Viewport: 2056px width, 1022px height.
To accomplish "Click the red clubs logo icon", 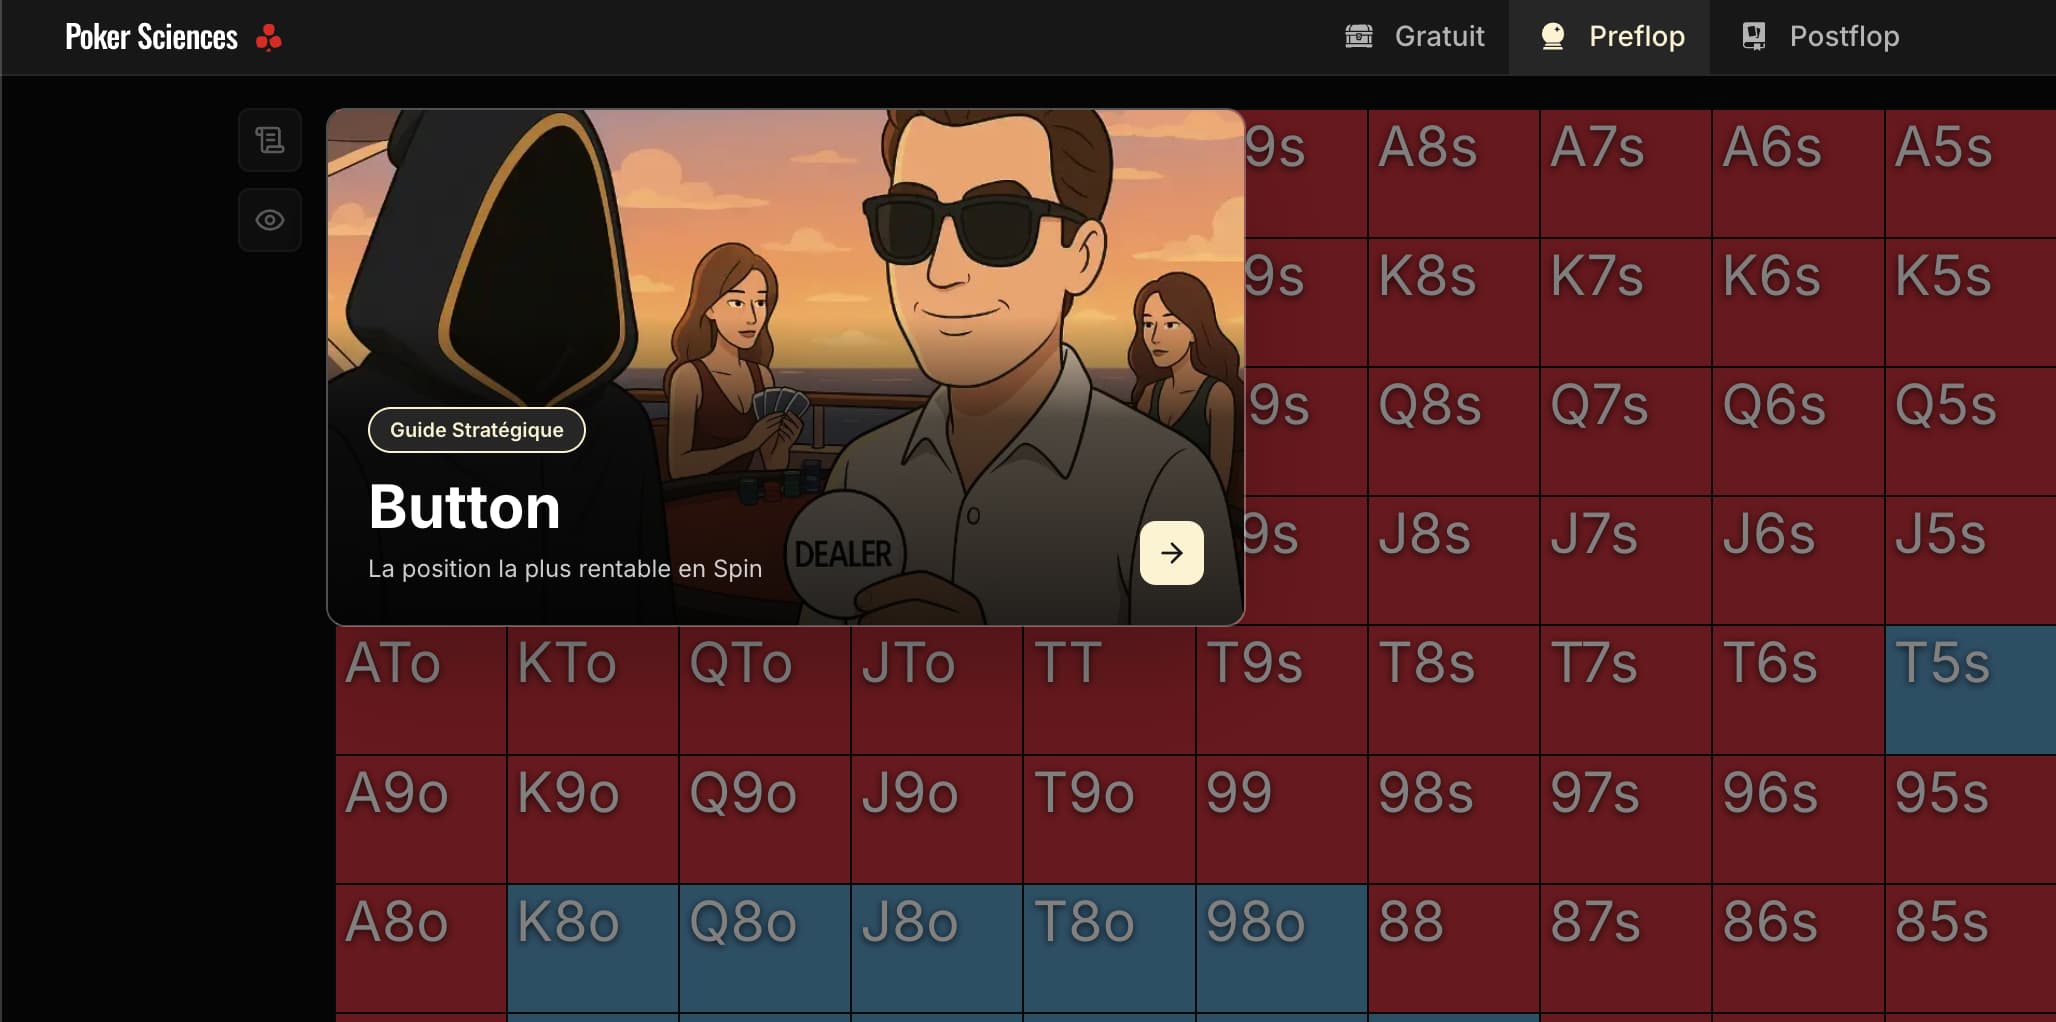I will 268,37.
